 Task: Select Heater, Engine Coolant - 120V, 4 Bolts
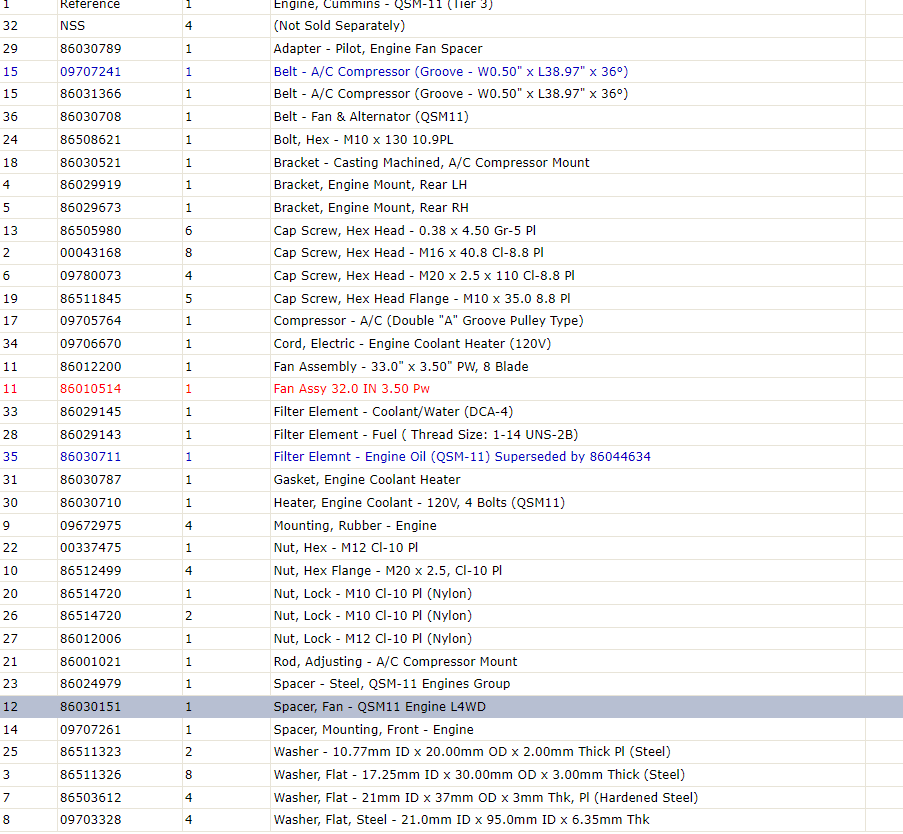pyautogui.click(x=419, y=503)
